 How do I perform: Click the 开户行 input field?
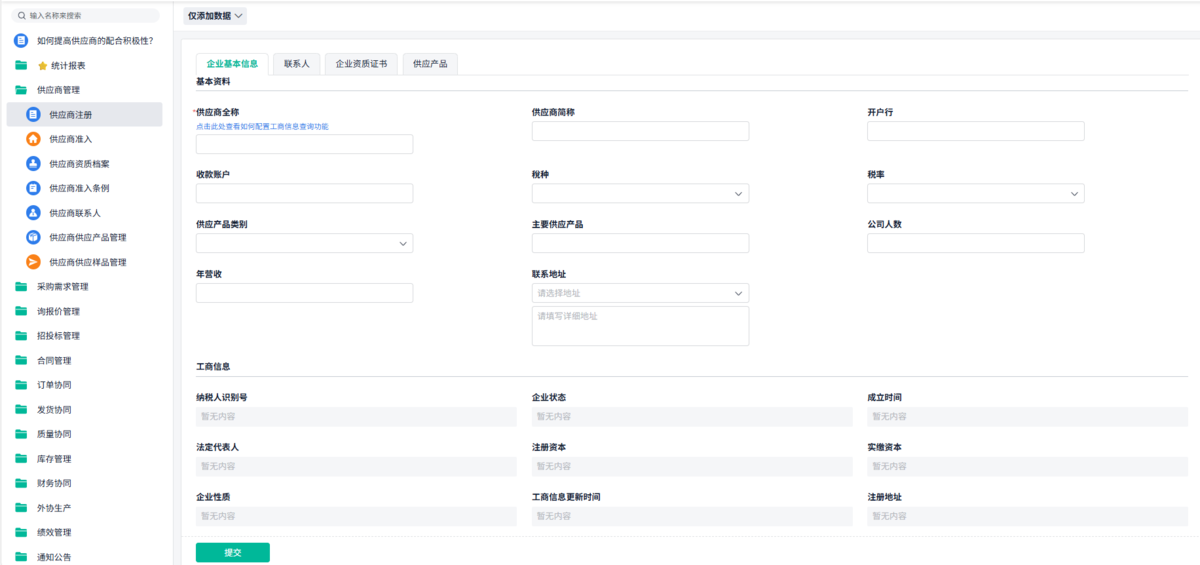[976, 131]
